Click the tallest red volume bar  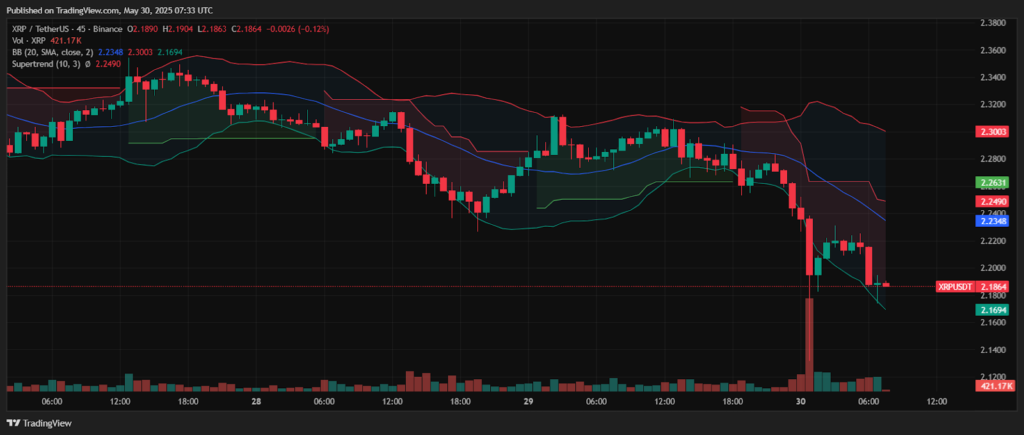[x=809, y=340]
